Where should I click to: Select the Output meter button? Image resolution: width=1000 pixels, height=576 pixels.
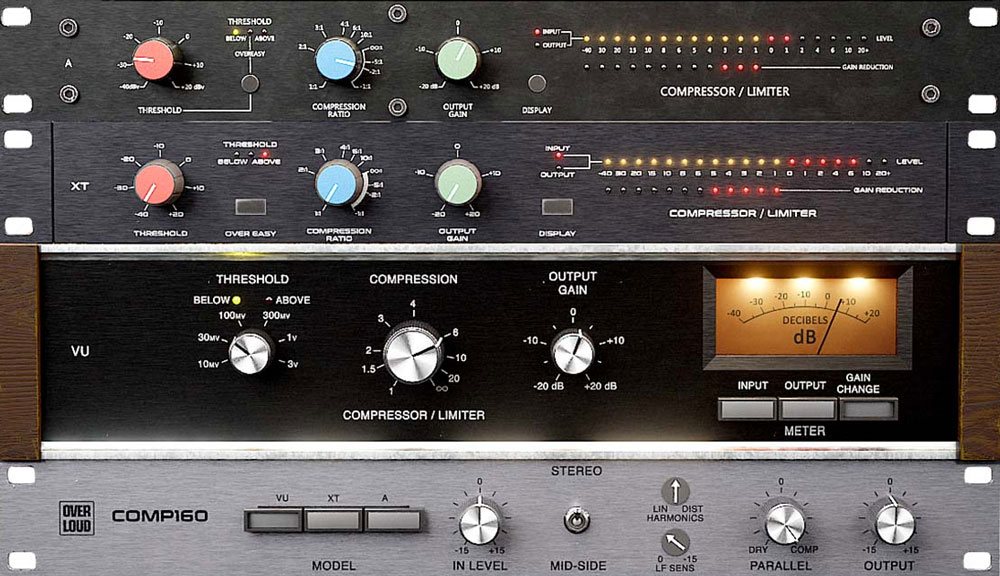tap(807, 408)
